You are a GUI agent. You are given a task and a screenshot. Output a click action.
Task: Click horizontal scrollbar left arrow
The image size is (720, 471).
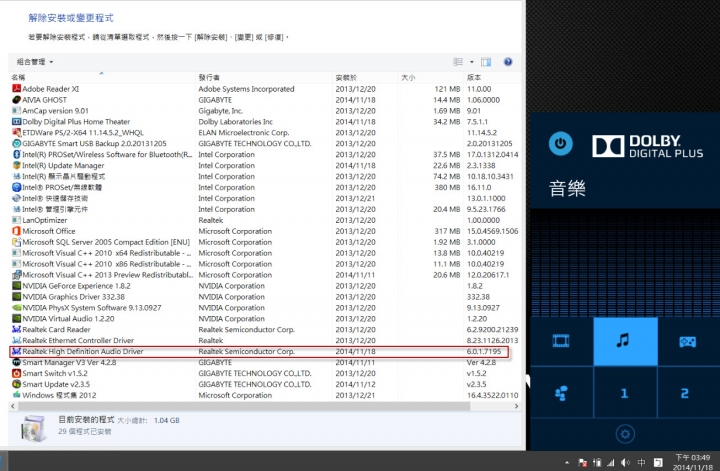[x=13, y=406]
